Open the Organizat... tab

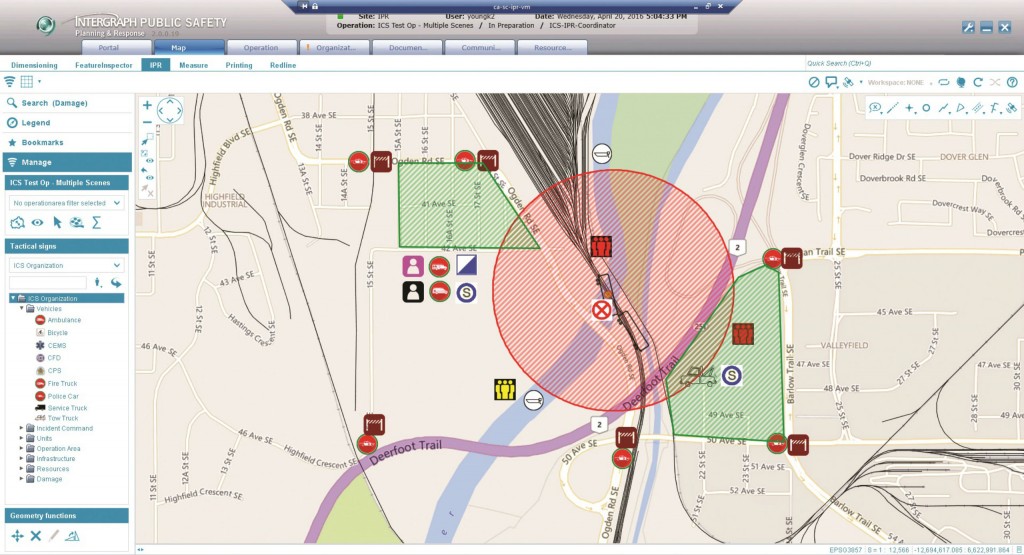tap(334, 48)
